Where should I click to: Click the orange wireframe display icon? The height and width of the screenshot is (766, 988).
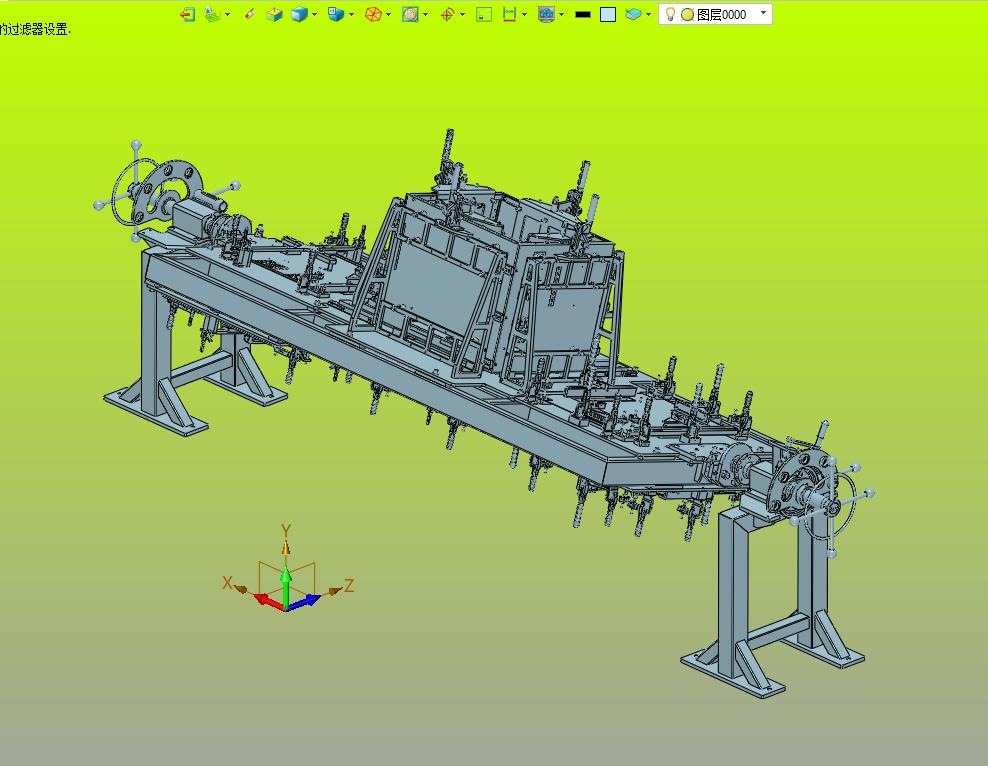coord(372,14)
